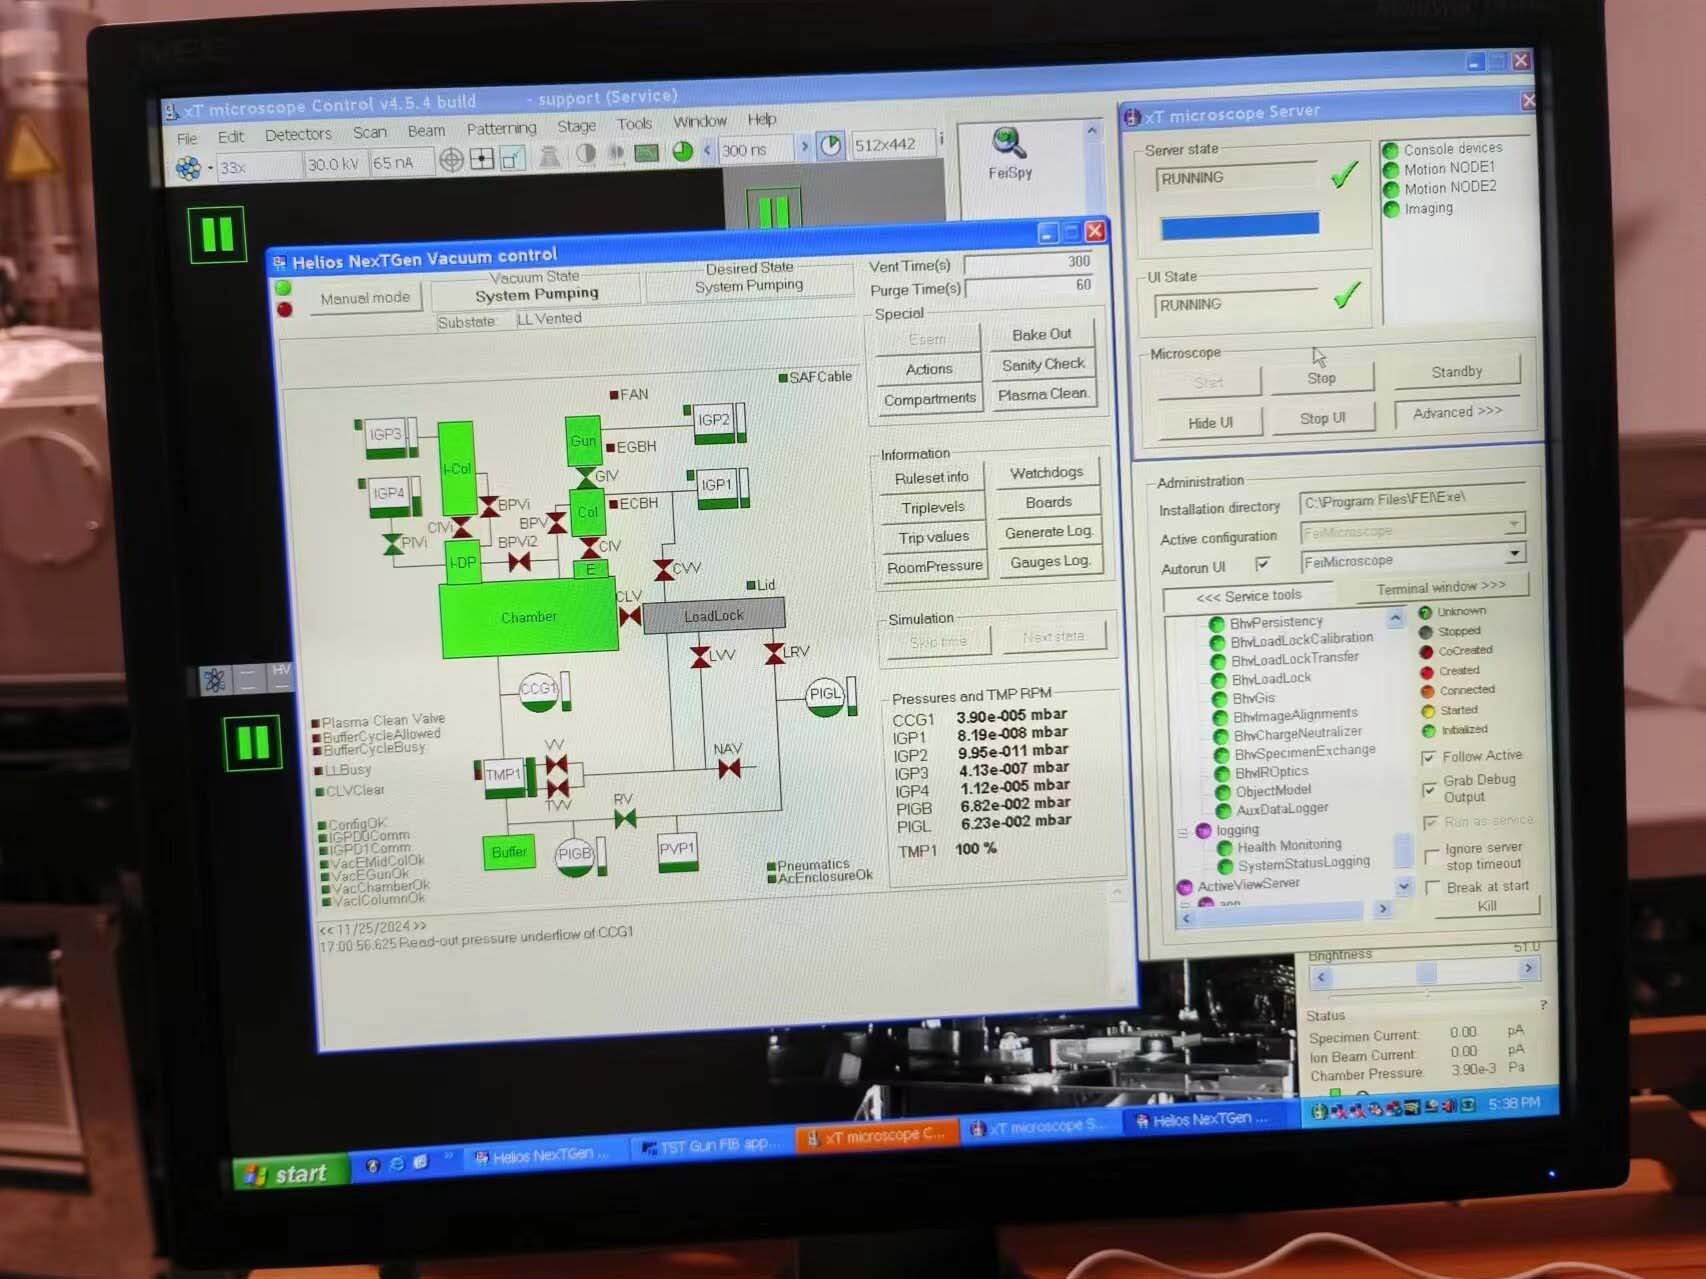Expand the Terminal window >>> panel
This screenshot has width=1706, height=1279.
[1440, 587]
